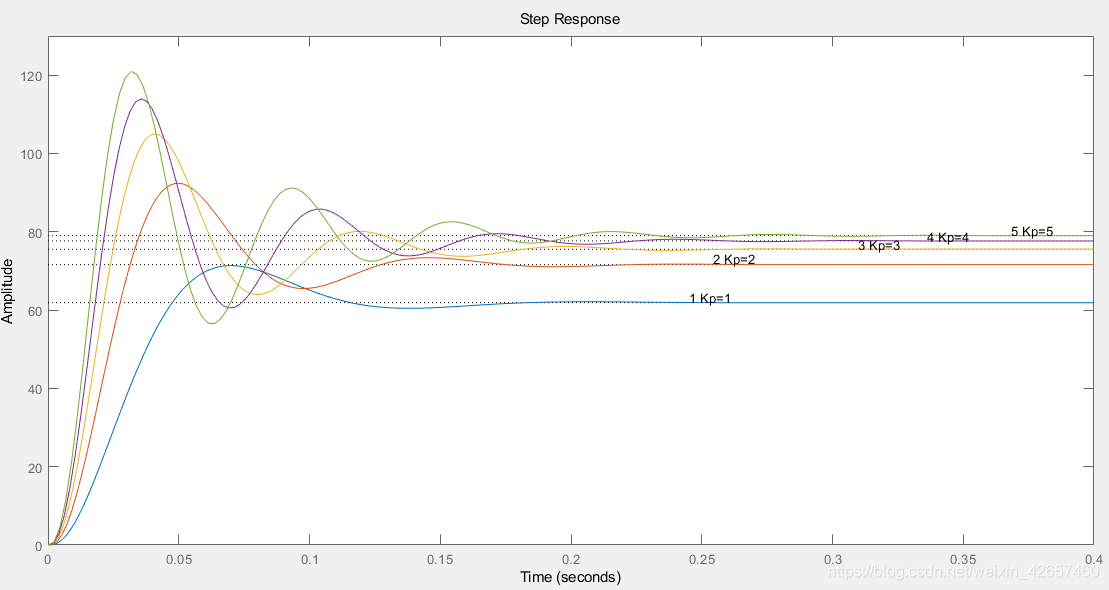The image size is (1109, 590).
Task: Click the '3 Kp=3' curve label
Action: [879, 245]
